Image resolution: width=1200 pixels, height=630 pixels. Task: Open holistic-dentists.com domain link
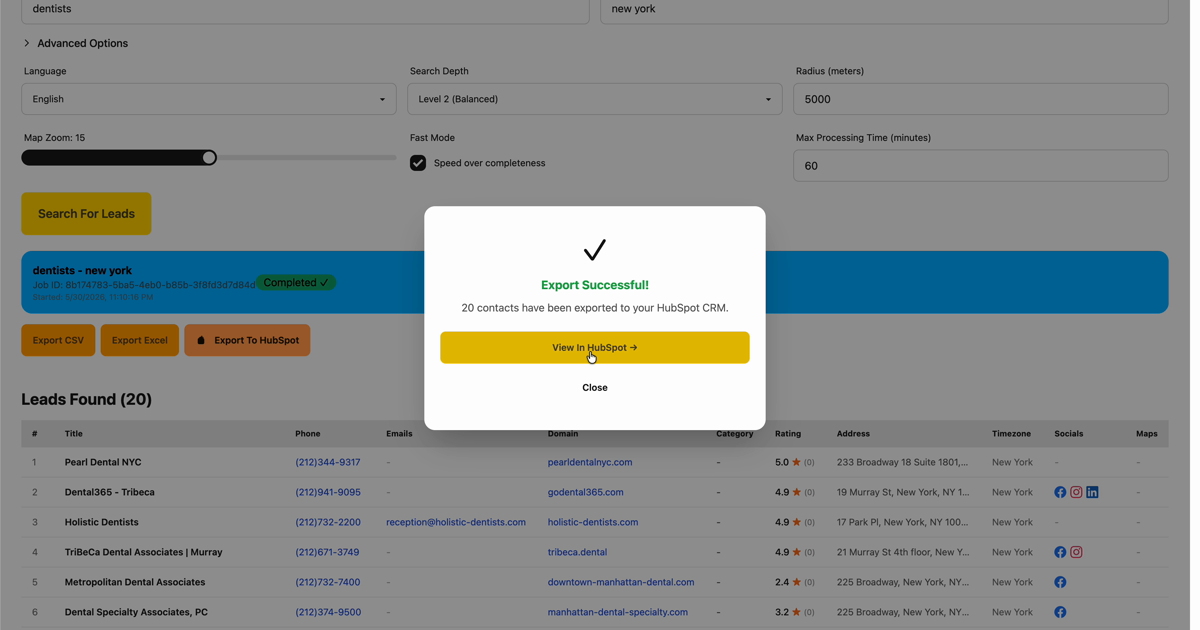click(x=593, y=522)
